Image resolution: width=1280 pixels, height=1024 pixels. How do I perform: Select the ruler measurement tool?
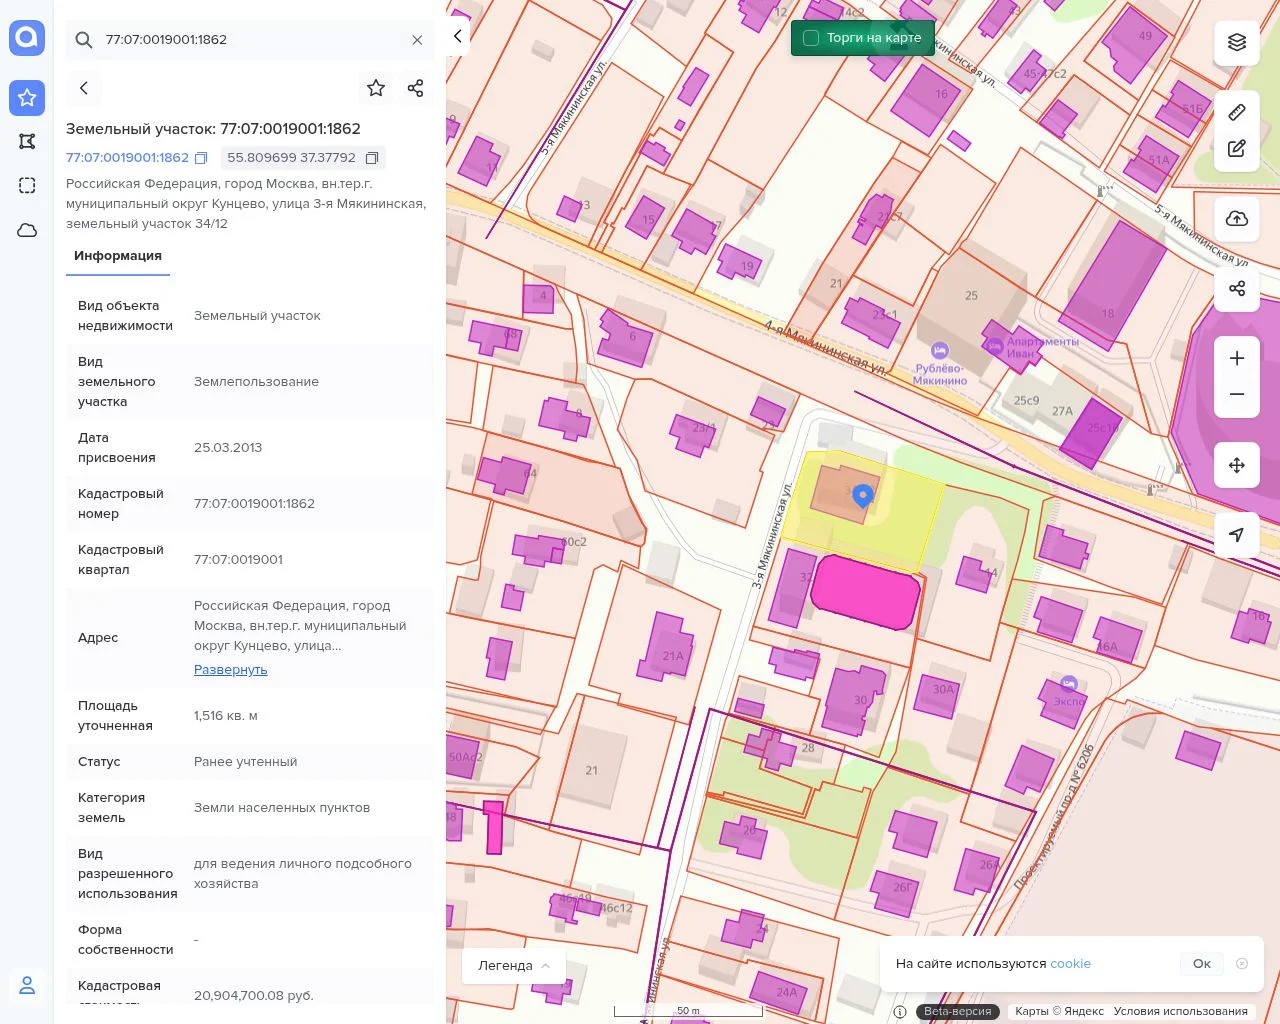tap(1237, 112)
